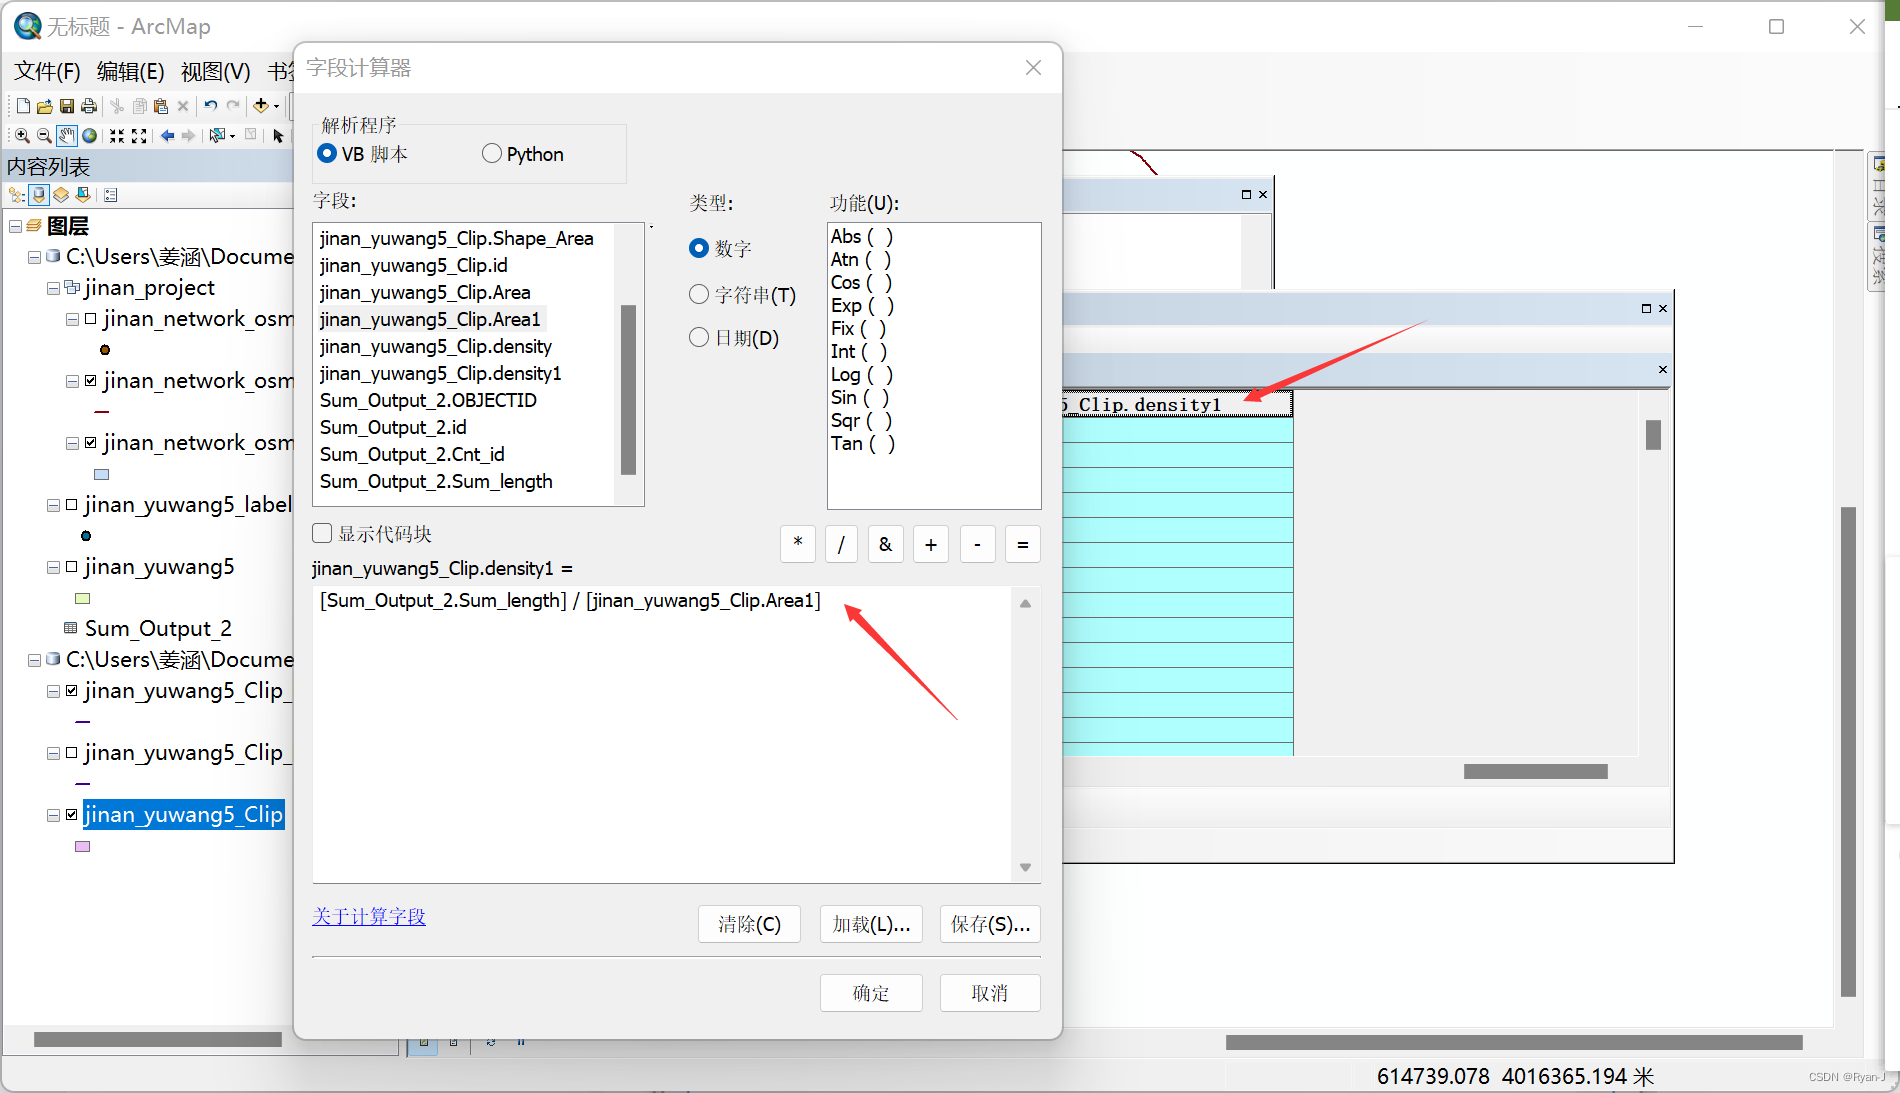The image size is (1900, 1093).
Task: Select the Zoom Out magnifier tool
Action: pos(44,136)
